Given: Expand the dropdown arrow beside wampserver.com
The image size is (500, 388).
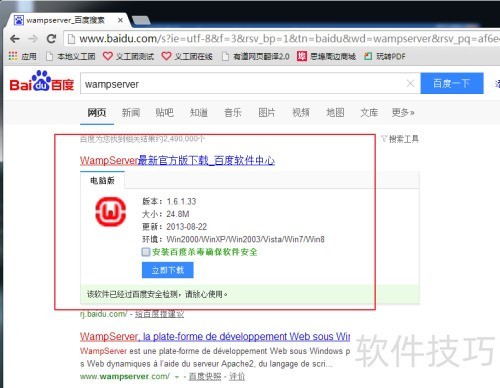Looking at the screenshot, I should (177, 377).
